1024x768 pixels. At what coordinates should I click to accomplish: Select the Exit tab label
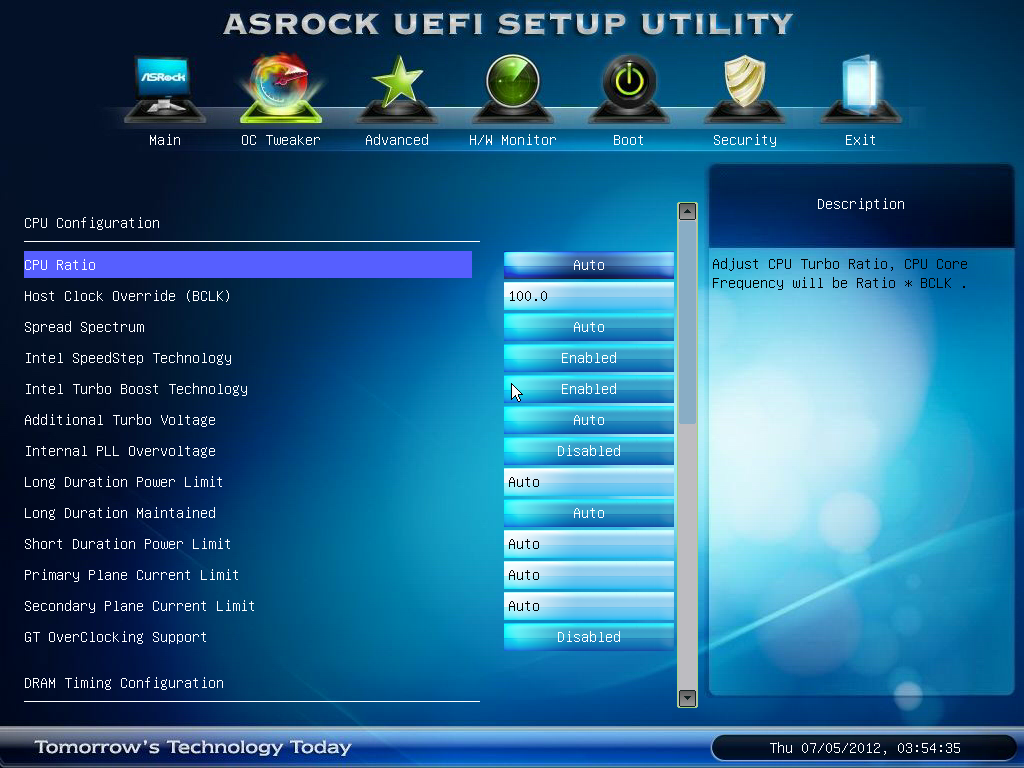click(860, 140)
